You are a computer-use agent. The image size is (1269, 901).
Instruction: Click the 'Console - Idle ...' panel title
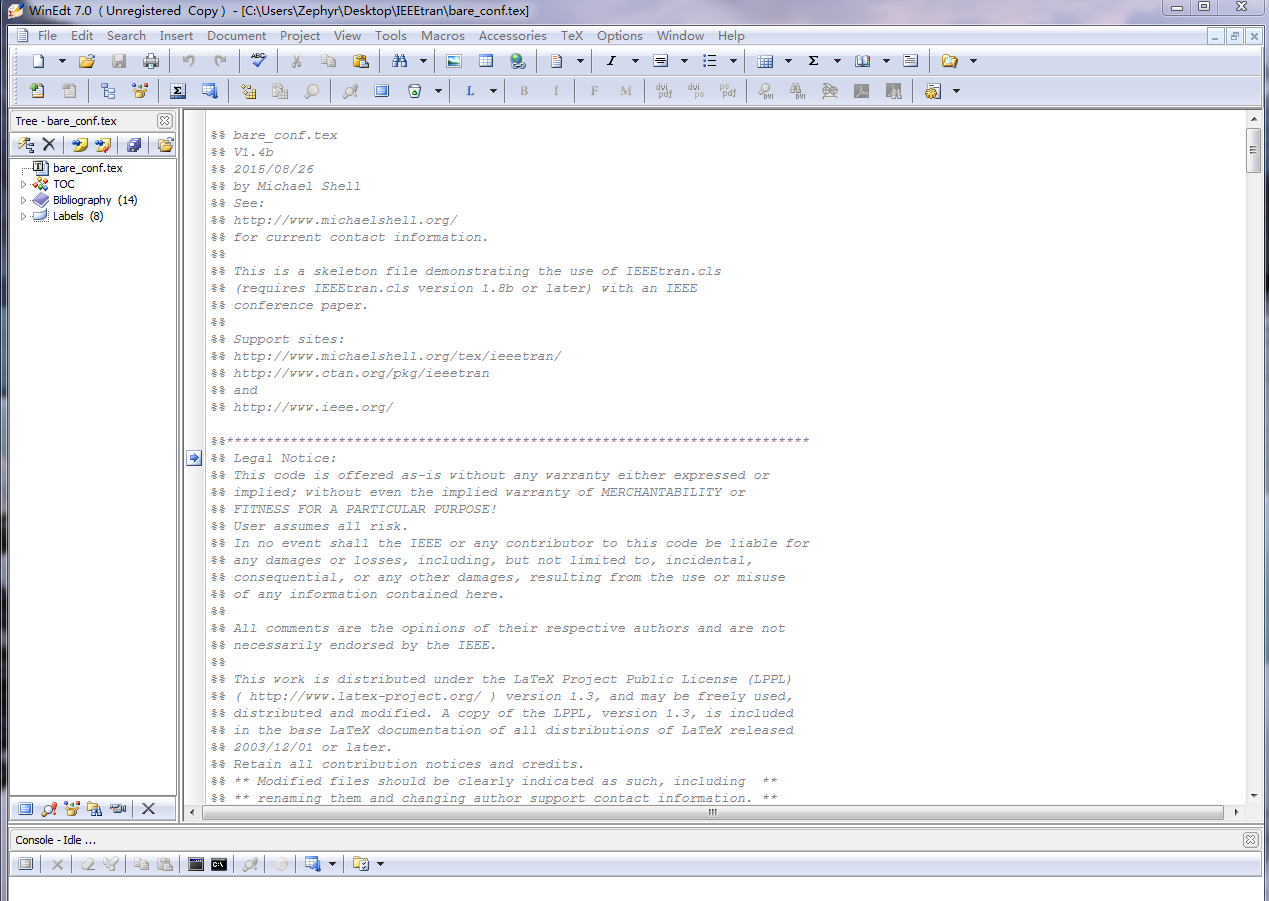point(56,840)
